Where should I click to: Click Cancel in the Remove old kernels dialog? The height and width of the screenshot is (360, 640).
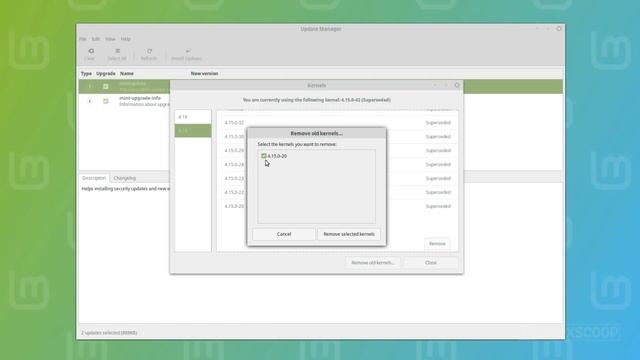click(x=284, y=234)
